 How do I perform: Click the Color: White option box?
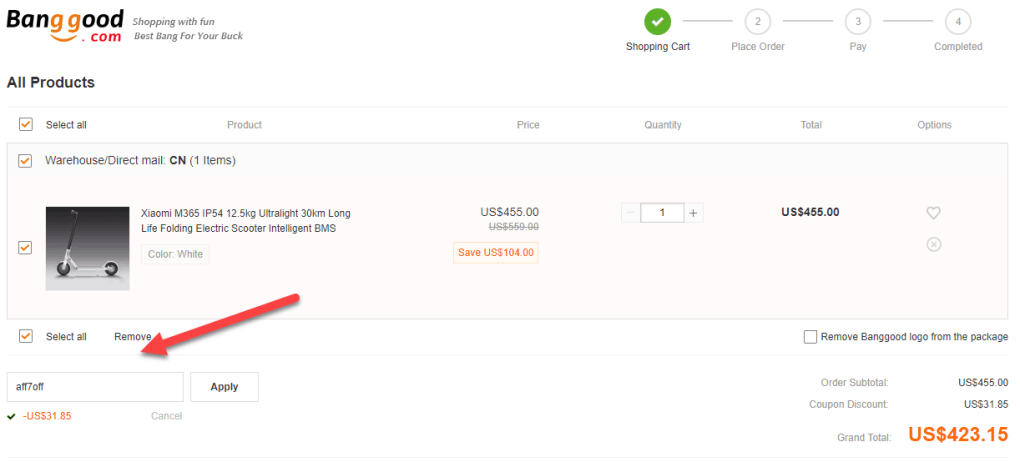coord(175,254)
